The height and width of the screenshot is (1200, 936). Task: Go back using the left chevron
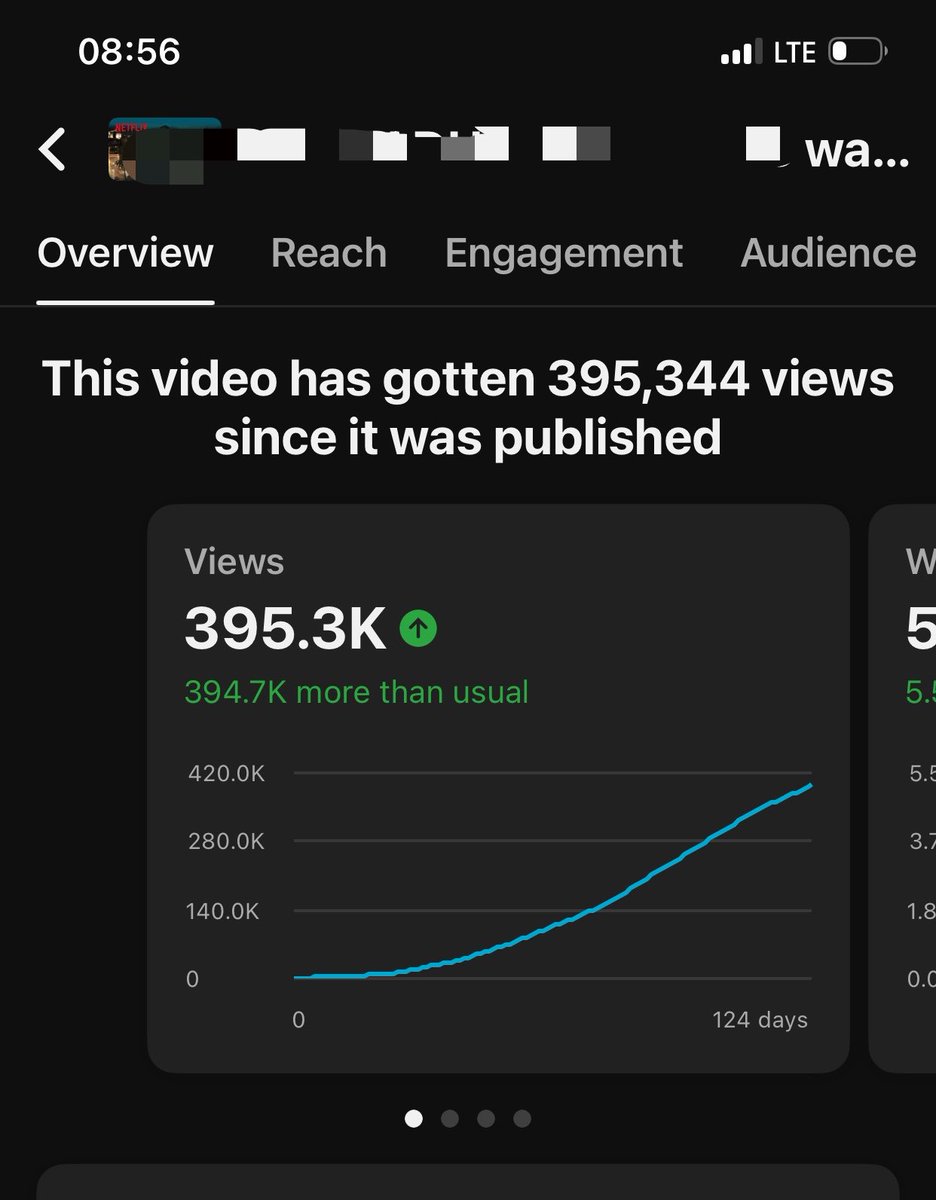(52, 150)
